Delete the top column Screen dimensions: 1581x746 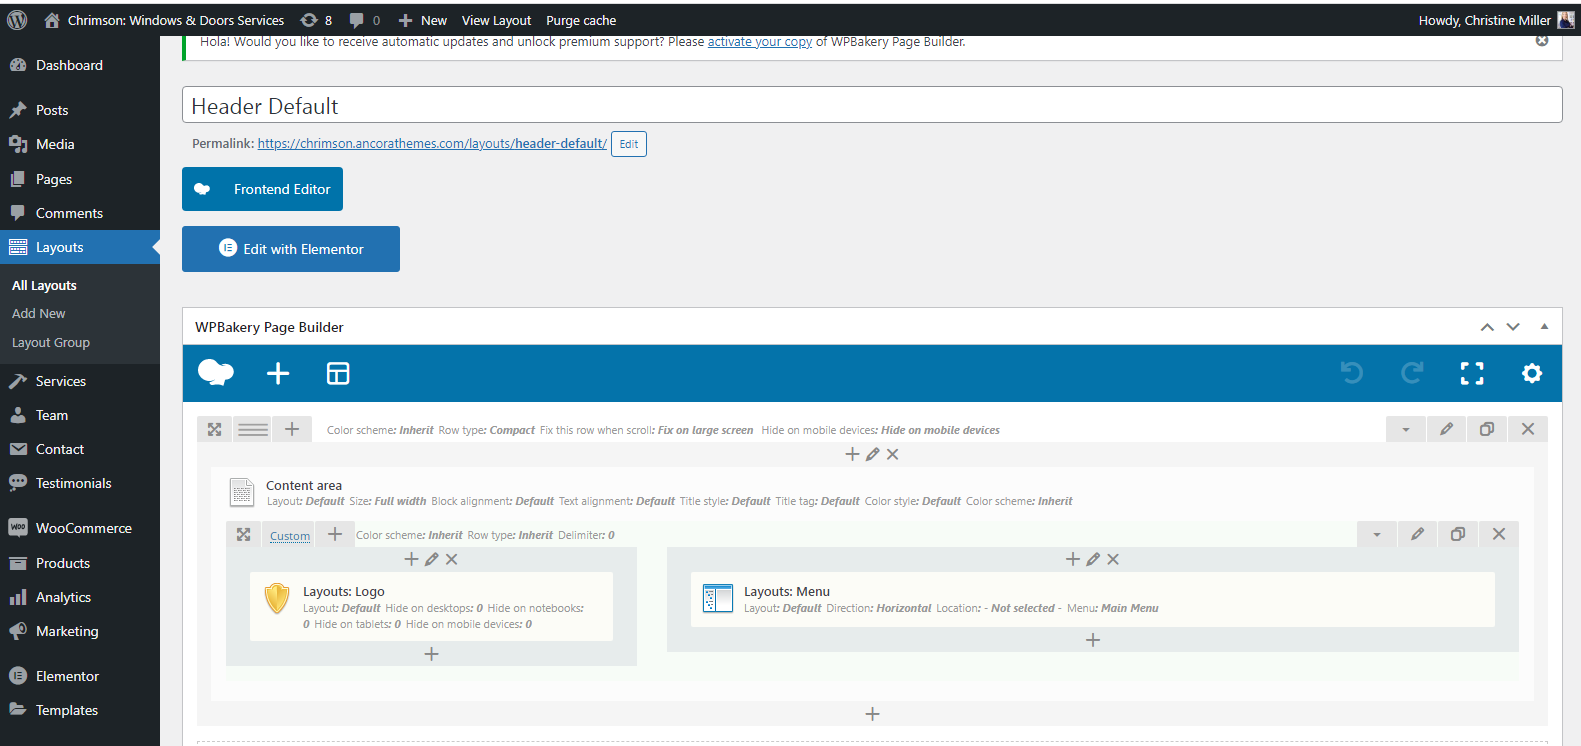(893, 454)
